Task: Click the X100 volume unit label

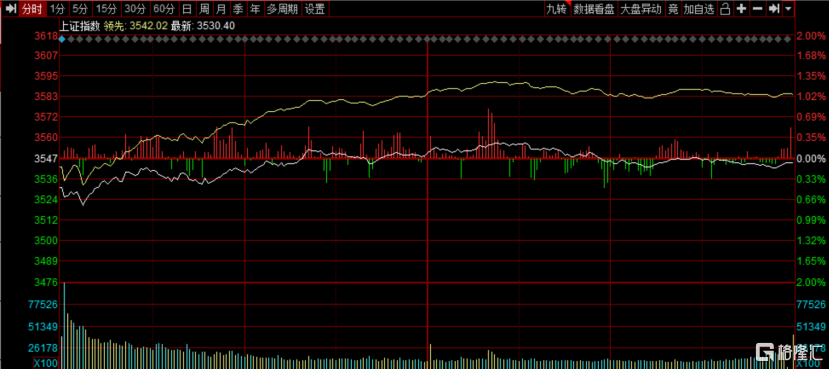Action: tap(46, 364)
